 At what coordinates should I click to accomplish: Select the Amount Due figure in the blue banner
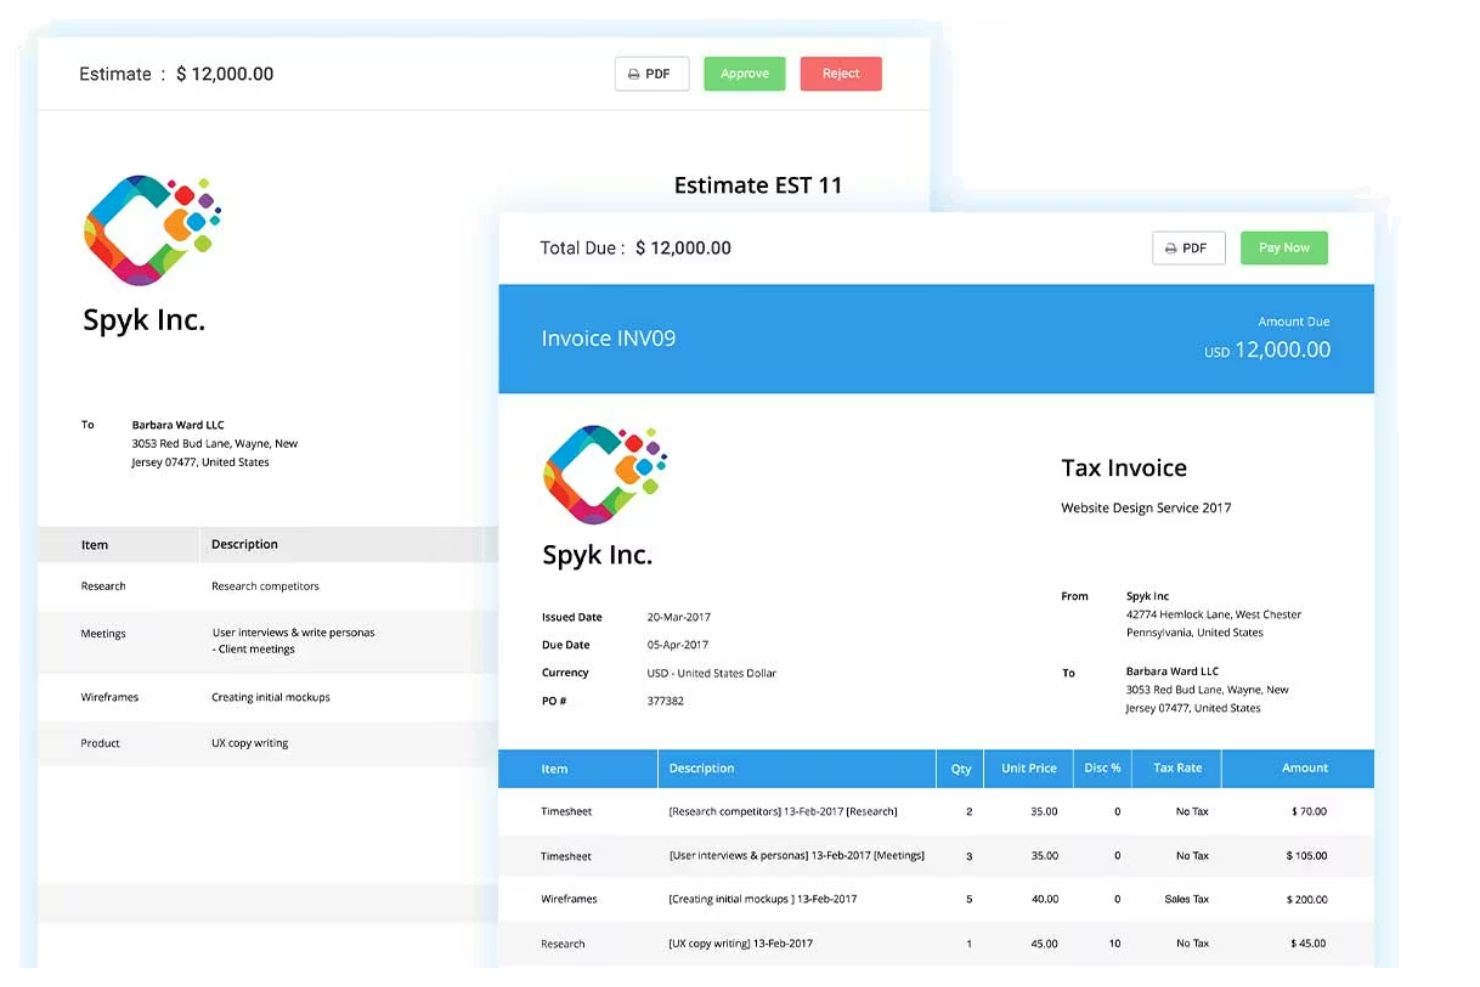(x=1281, y=350)
